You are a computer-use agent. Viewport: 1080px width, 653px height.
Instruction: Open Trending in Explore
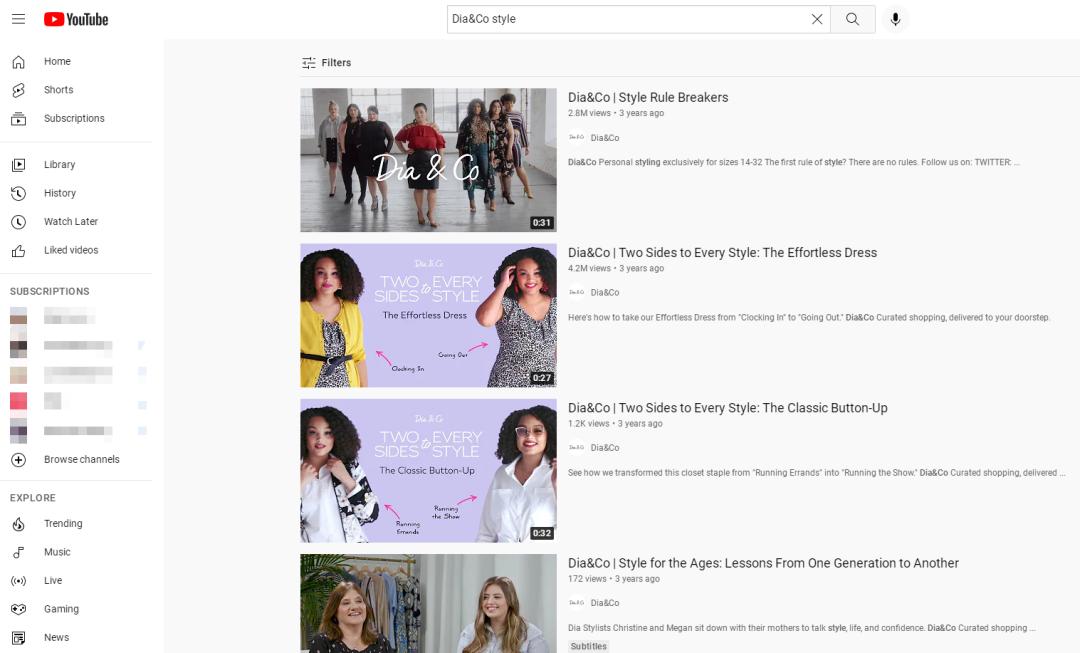pyautogui.click(x=62, y=524)
